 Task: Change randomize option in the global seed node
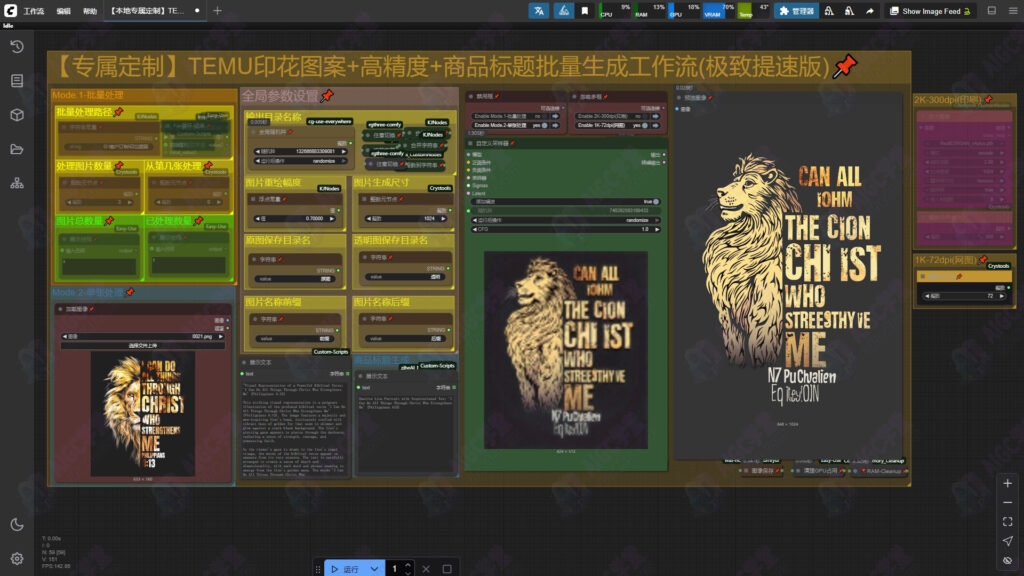(302, 161)
